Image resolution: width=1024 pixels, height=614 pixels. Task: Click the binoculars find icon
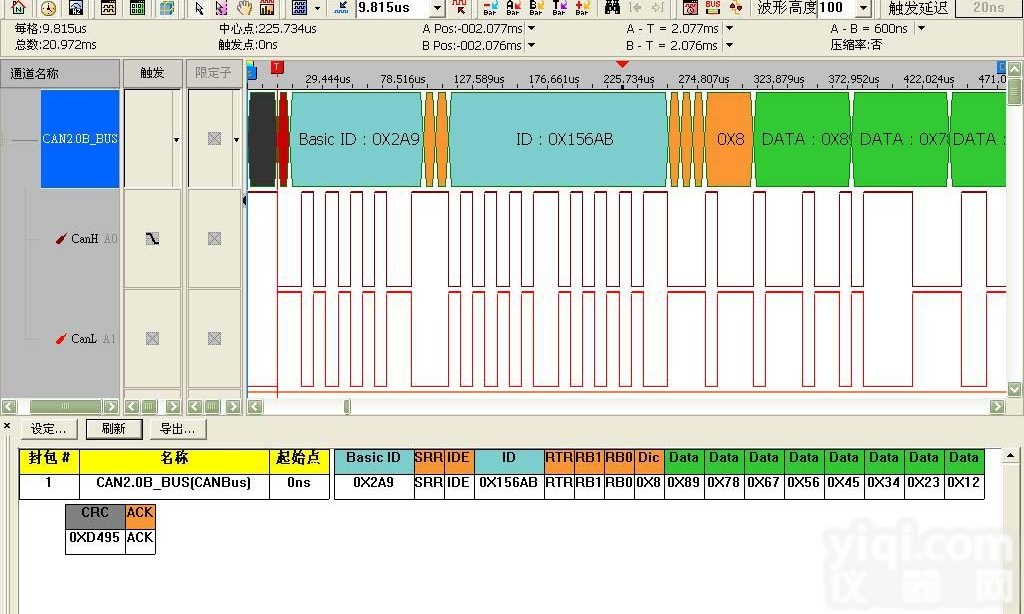point(611,8)
